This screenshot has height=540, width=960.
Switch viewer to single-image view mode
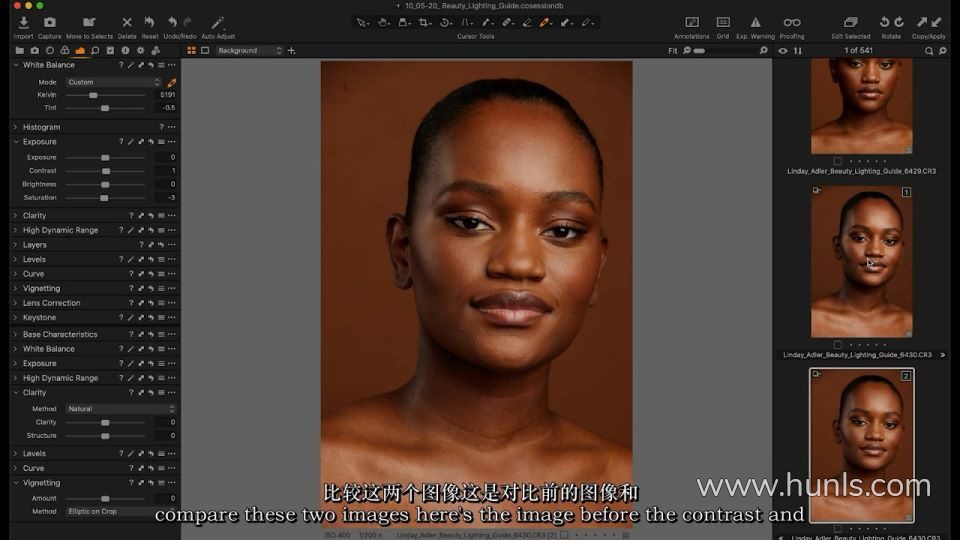[x=205, y=51]
